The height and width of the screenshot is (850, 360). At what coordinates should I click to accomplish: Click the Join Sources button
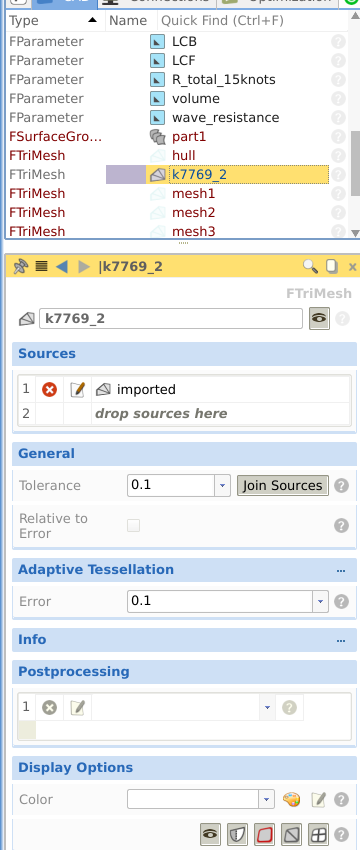pos(282,485)
